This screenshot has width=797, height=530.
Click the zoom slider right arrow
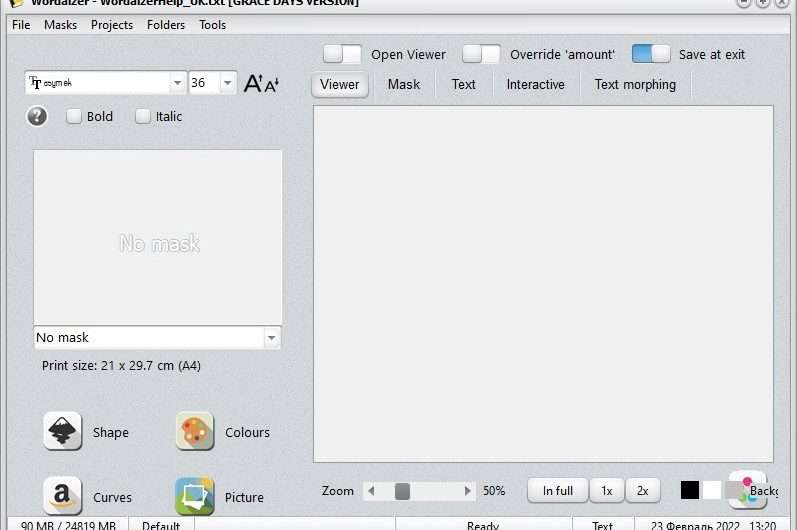[x=468, y=491]
